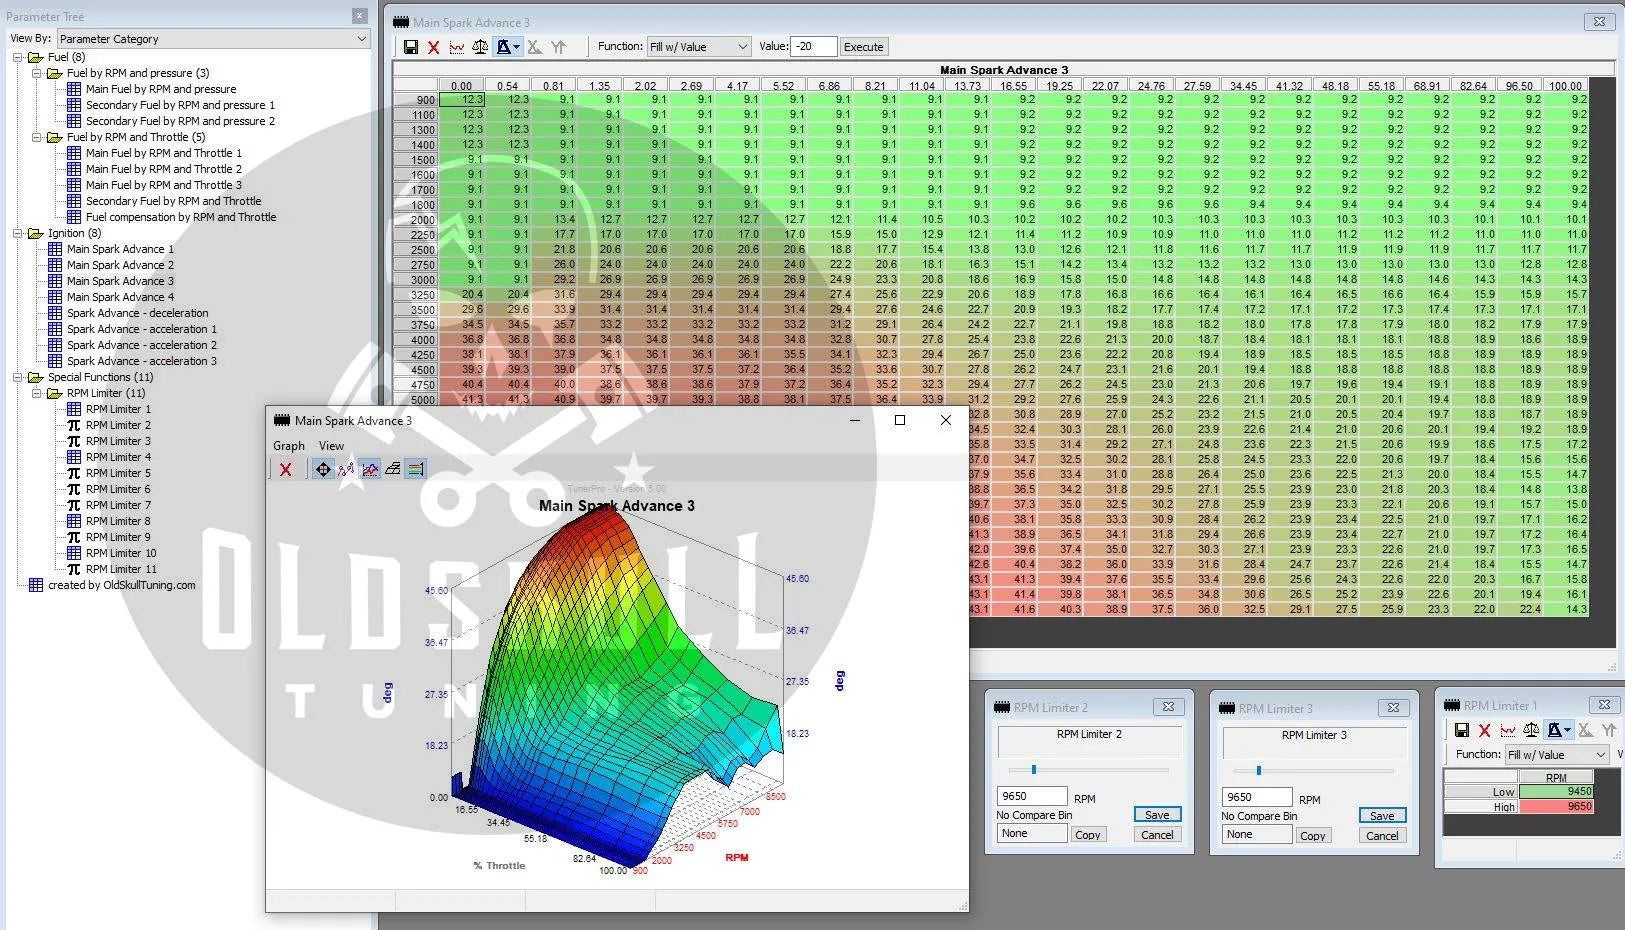Click the points scatter icon in graph toolbar
Image resolution: width=1625 pixels, height=930 pixels.
[x=346, y=469]
